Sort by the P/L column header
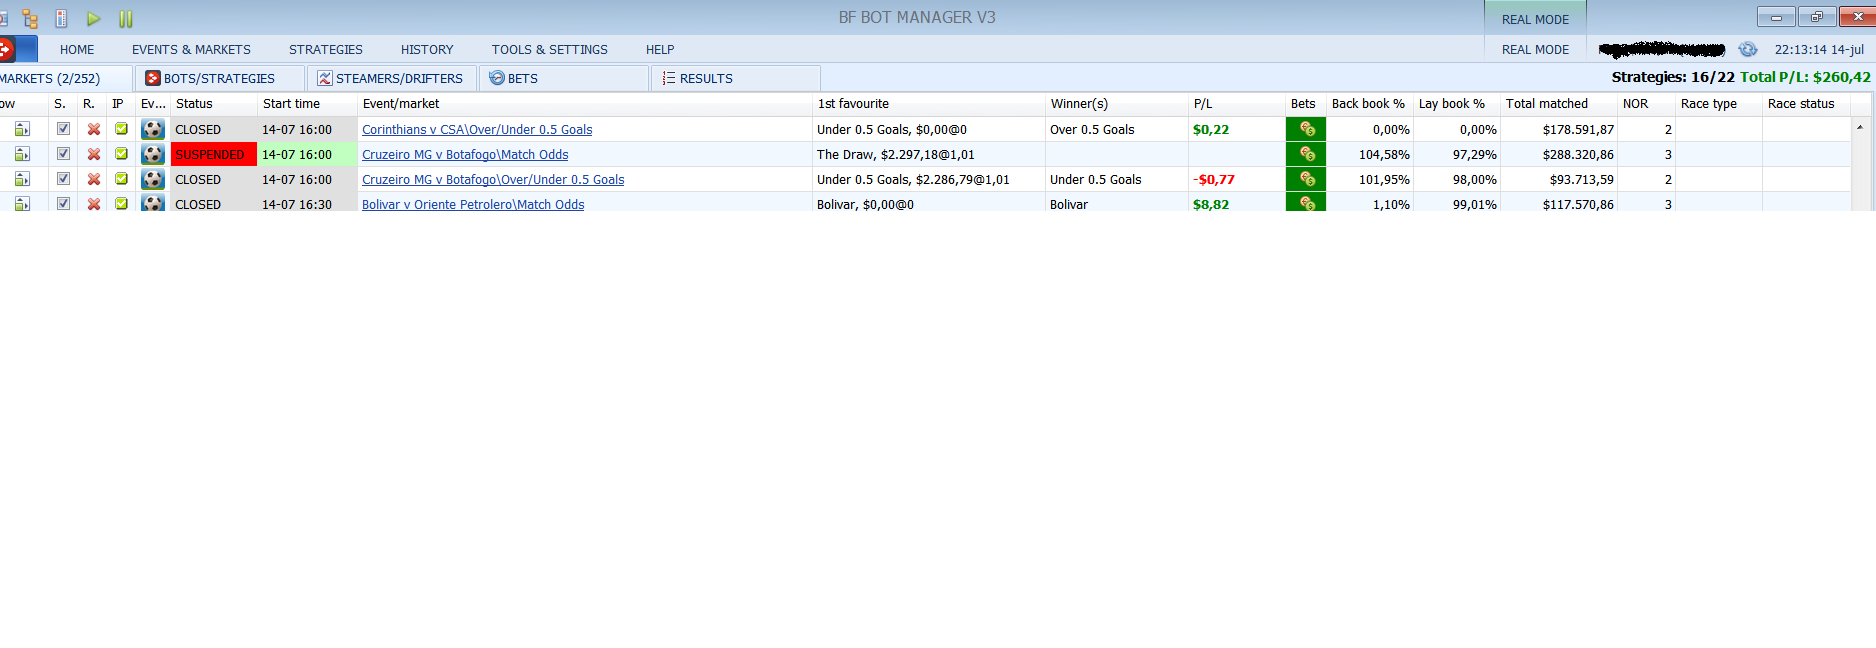Viewport: 1876px width, 648px height. pyautogui.click(x=1236, y=104)
